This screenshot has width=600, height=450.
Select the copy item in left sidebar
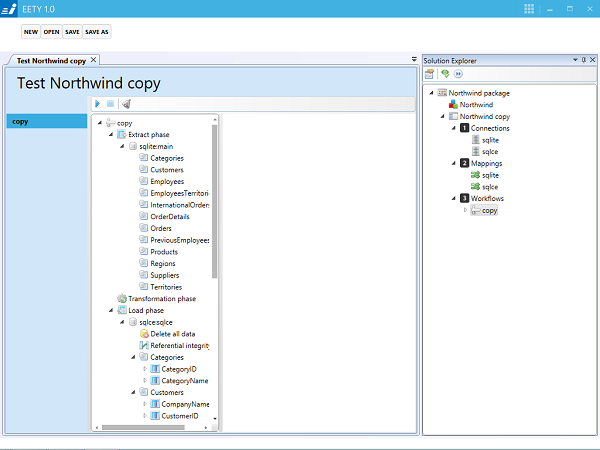[x=47, y=121]
